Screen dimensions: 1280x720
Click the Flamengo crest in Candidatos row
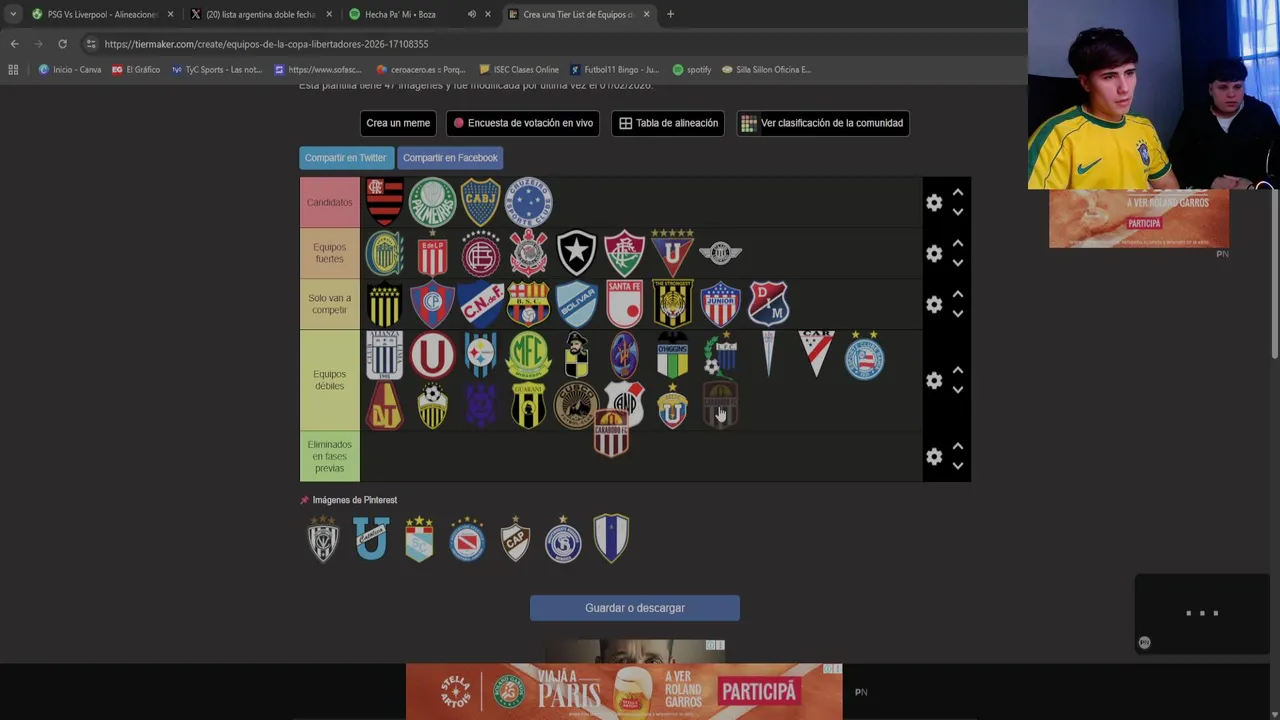(384, 202)
